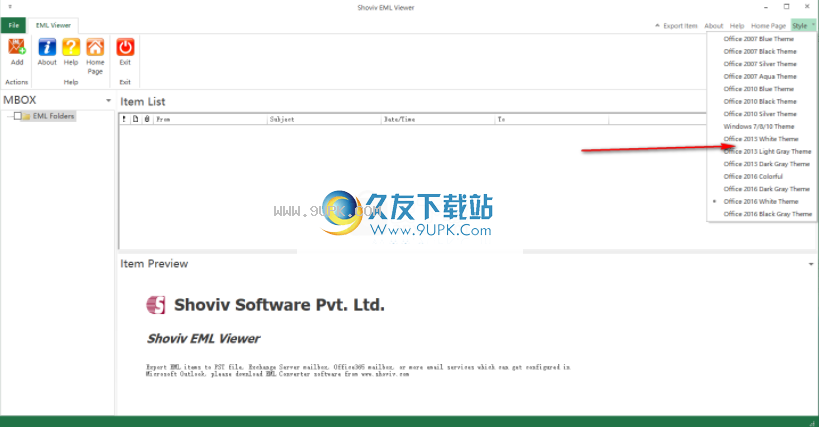Collapse the ribbon with the caret arrow
Image resolution: width=820 pixels, height=427 pixels.
(x=657, y=26)
